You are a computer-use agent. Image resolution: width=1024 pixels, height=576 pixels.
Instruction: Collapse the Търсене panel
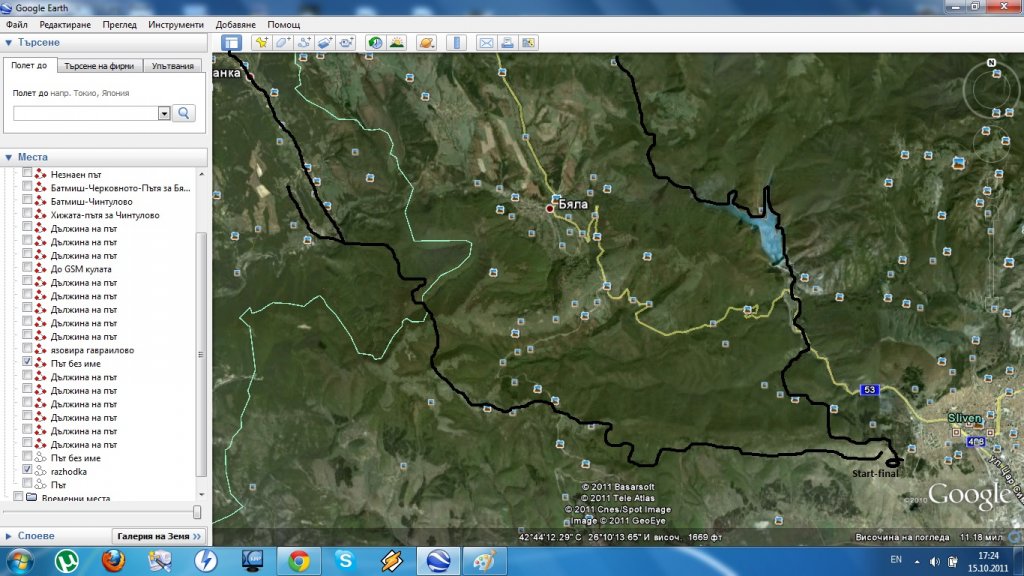pos(8,43)
